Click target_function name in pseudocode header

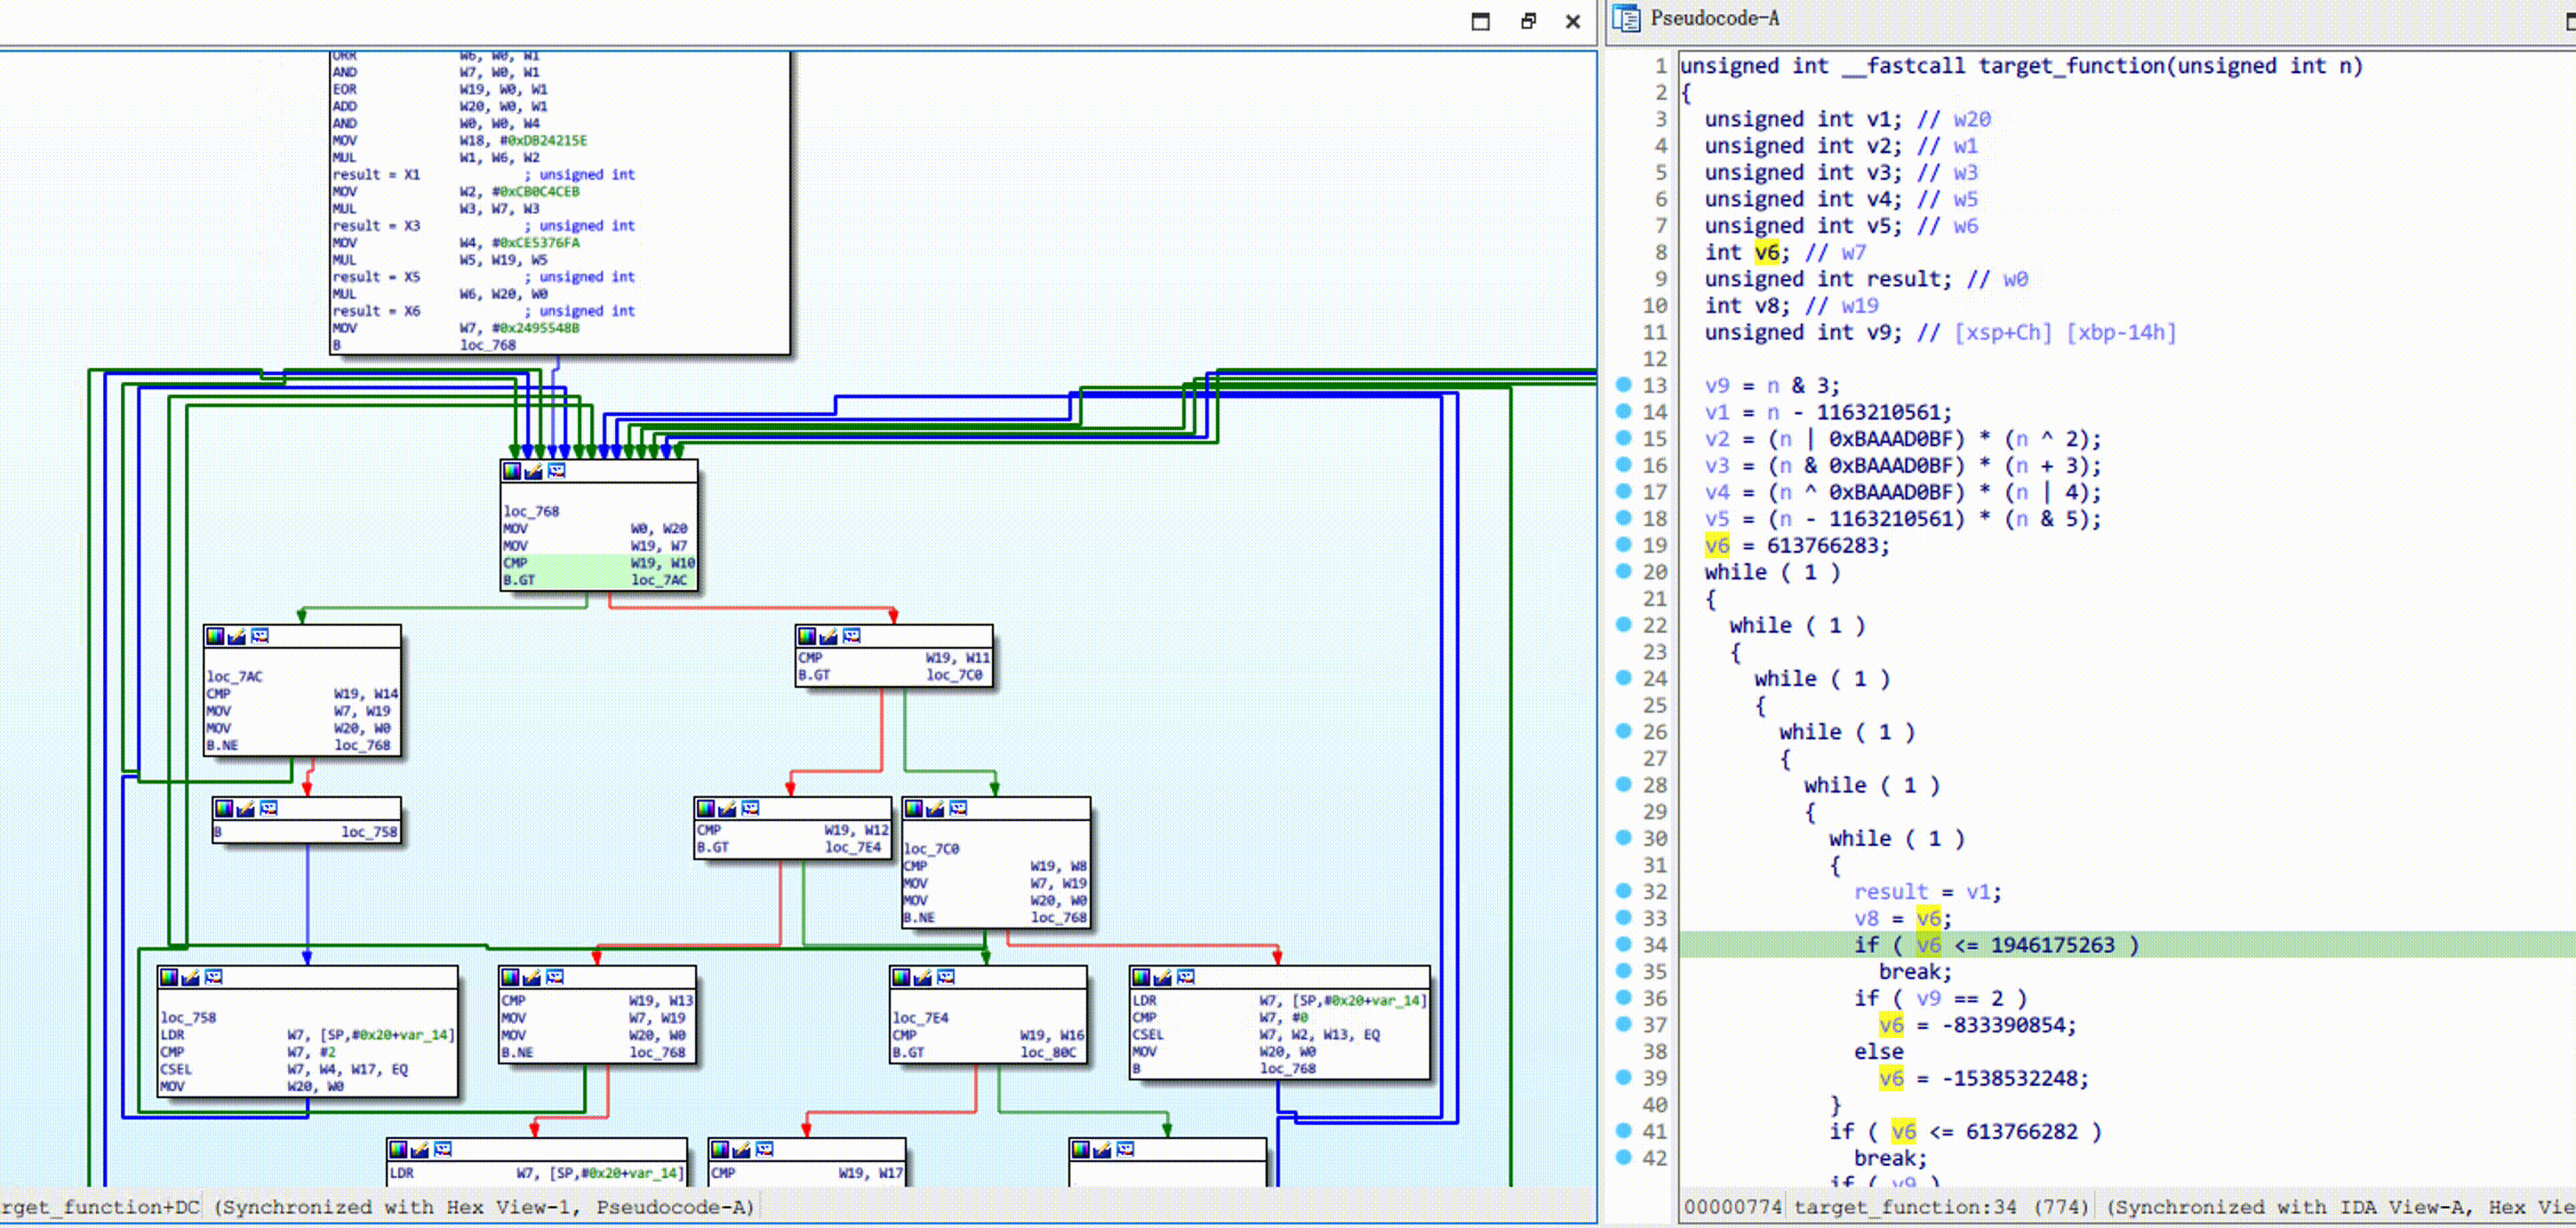pos(2070,66)
